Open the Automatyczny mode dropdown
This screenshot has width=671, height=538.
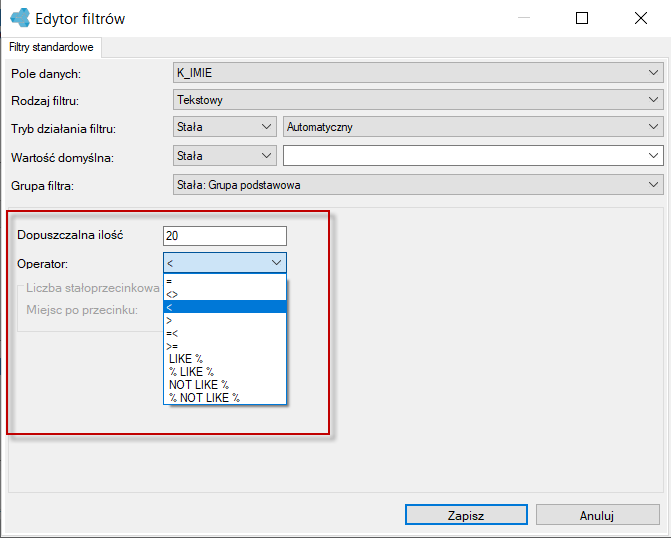pos(473,127)
